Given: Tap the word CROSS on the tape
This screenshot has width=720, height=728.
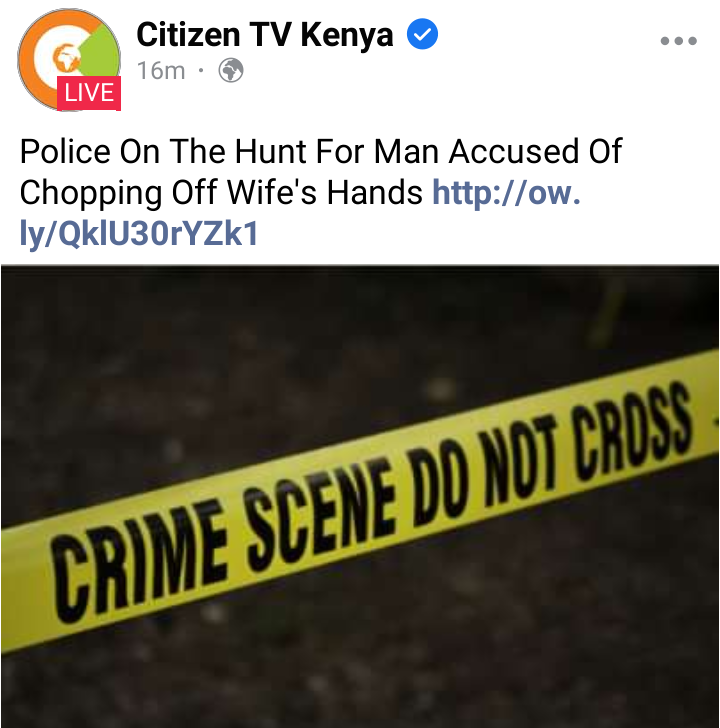Looking at the screenshot, I should click(x=632, y=431).
